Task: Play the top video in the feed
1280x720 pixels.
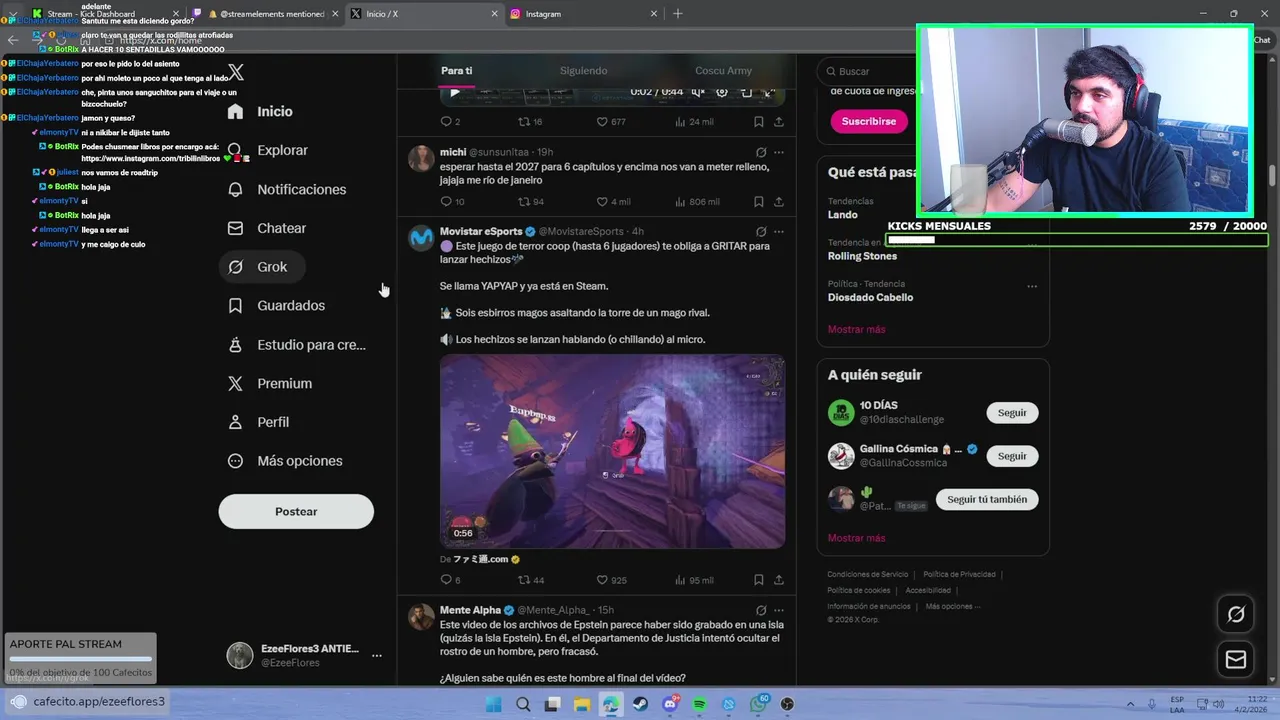Action: pyautogui.click(x=455, y=92)
